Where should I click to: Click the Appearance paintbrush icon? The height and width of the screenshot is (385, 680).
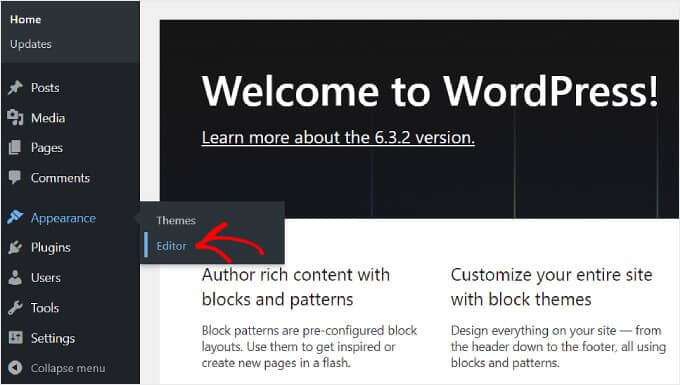pos(15,218)
